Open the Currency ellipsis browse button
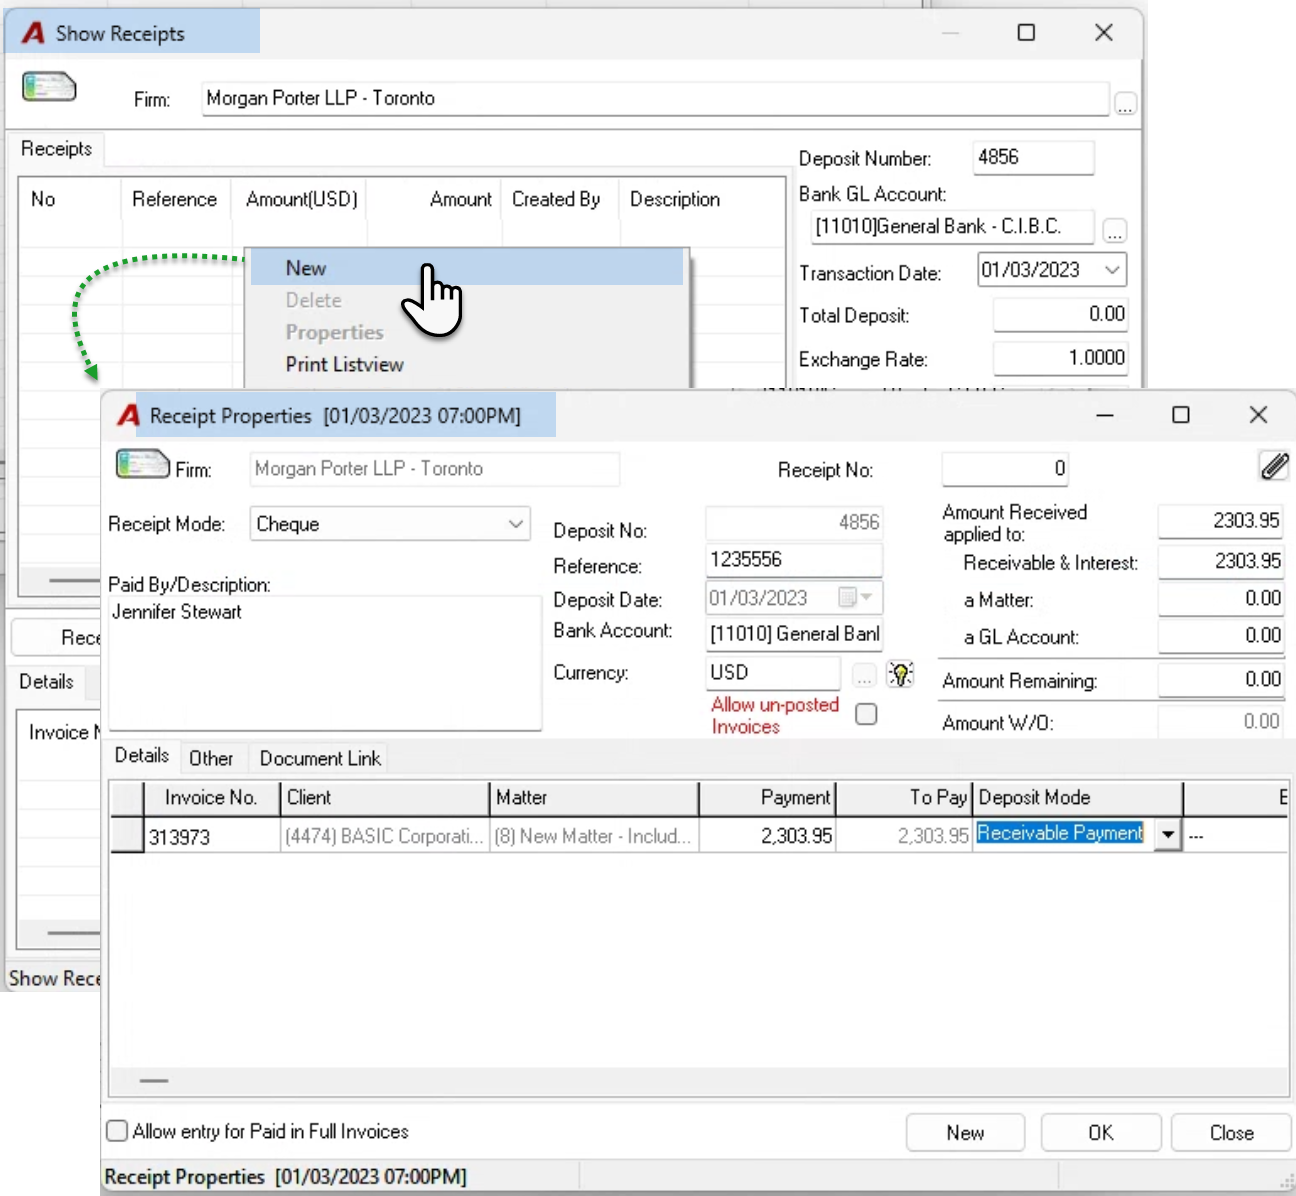The width and height of the screenshot is (1296, 1196). [864, 677]
